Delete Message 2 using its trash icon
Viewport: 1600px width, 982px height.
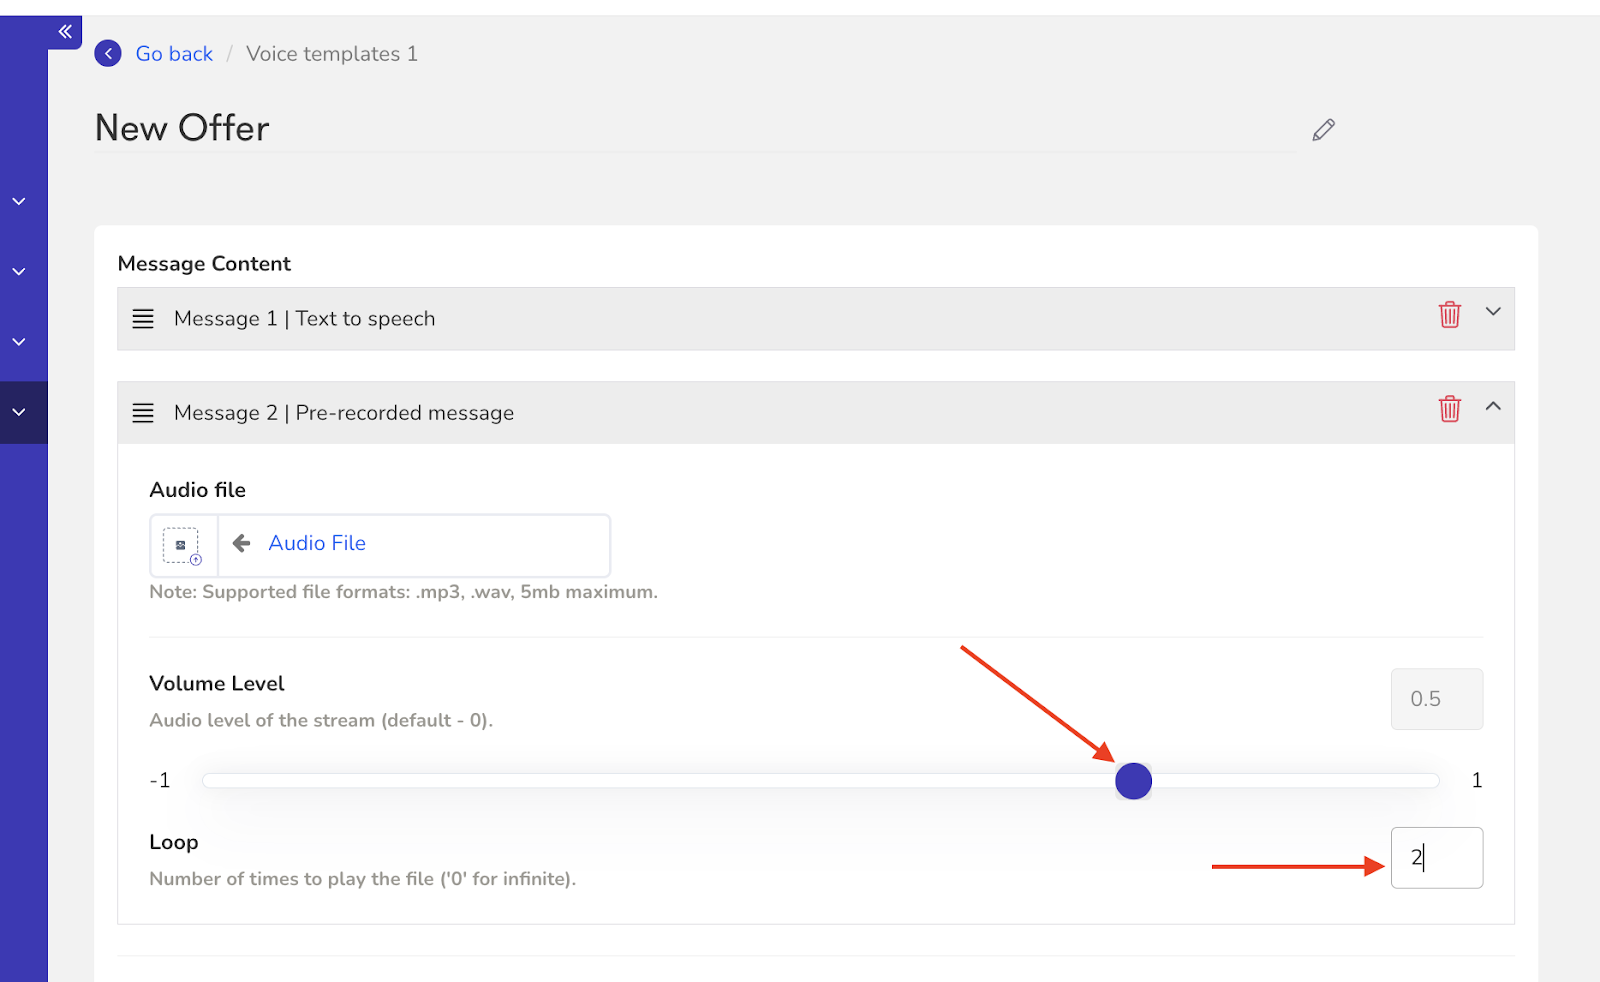coord(1450,409)
